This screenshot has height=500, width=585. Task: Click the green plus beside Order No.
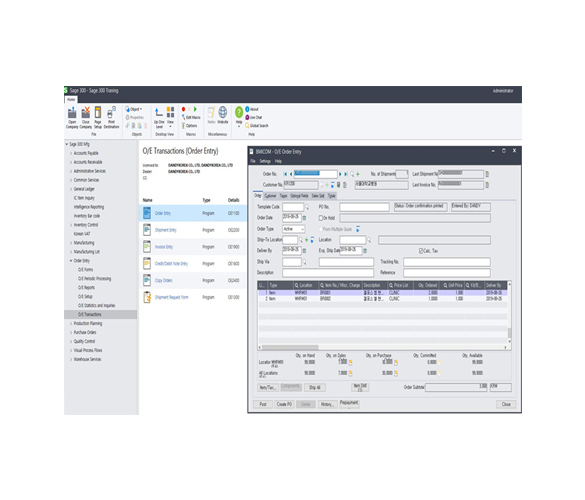point(358,174)
